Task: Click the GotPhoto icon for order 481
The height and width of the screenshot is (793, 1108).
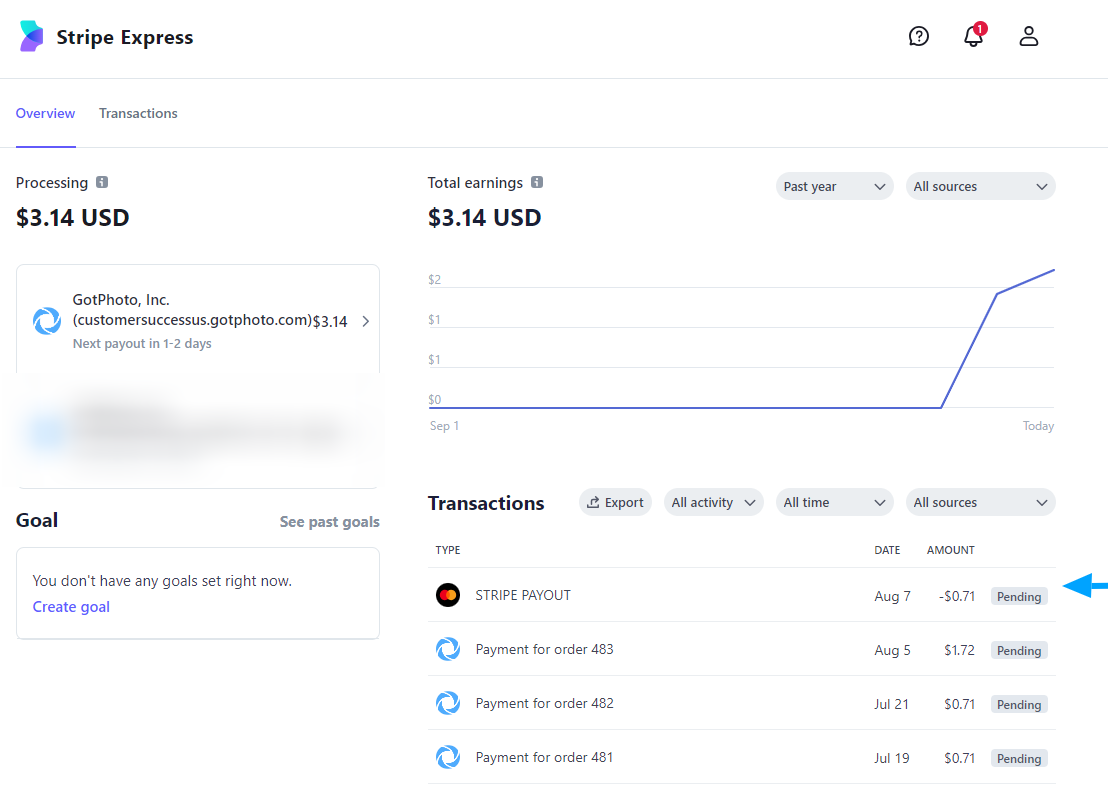Action: 447,757
